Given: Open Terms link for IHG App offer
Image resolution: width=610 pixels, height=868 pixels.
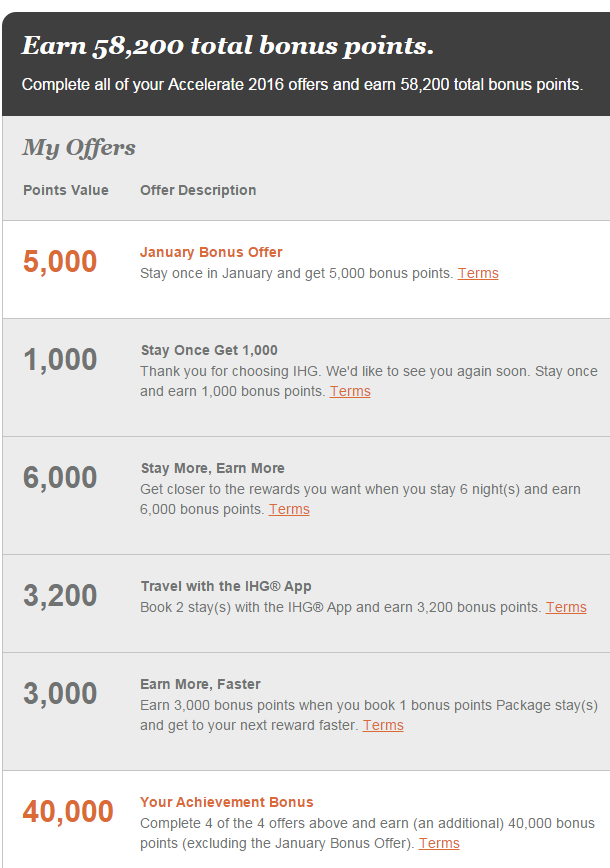Looking at the screenshot, I should [x=566, y=607].
